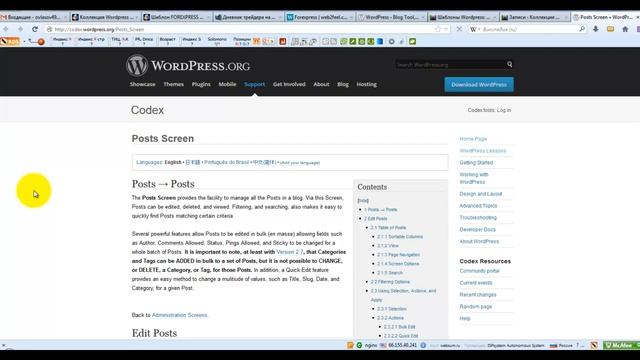Open the Advanced Topics sidebar link
The image size is (640, 360).
[x=478, y=206]
